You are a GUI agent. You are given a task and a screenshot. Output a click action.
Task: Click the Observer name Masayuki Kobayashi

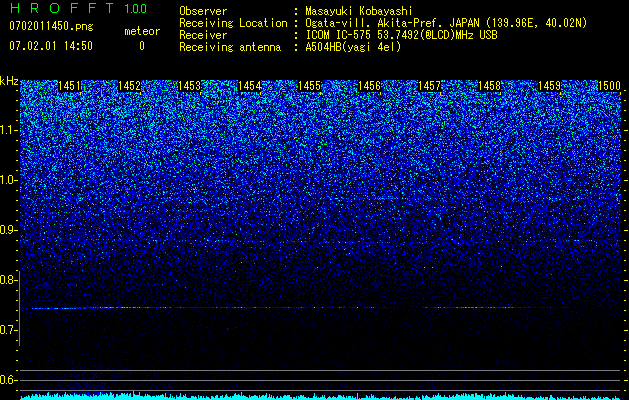pyautogui.click(x=358, y=11)
